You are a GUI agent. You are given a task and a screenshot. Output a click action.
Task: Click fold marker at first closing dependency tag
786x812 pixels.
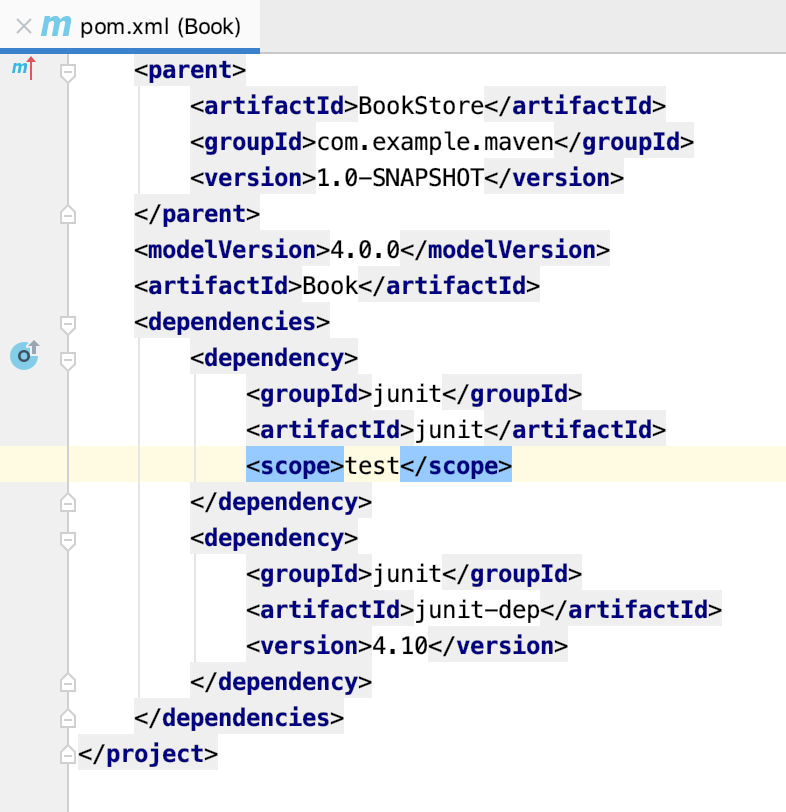point(68,502)
